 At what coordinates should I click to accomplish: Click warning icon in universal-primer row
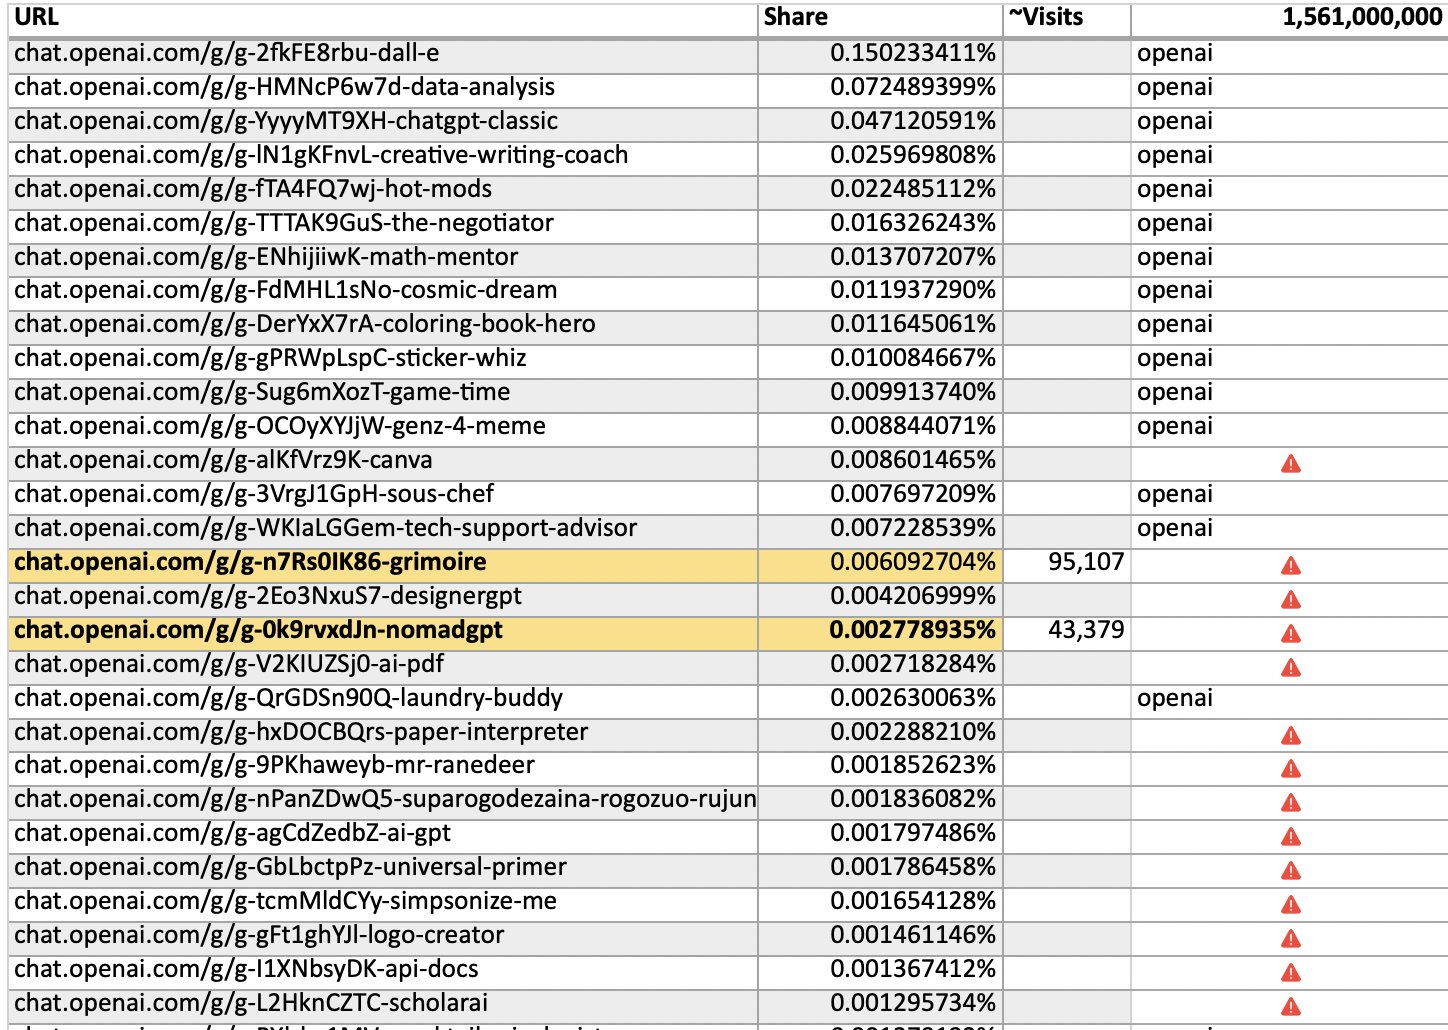[x=1291, y=870]
